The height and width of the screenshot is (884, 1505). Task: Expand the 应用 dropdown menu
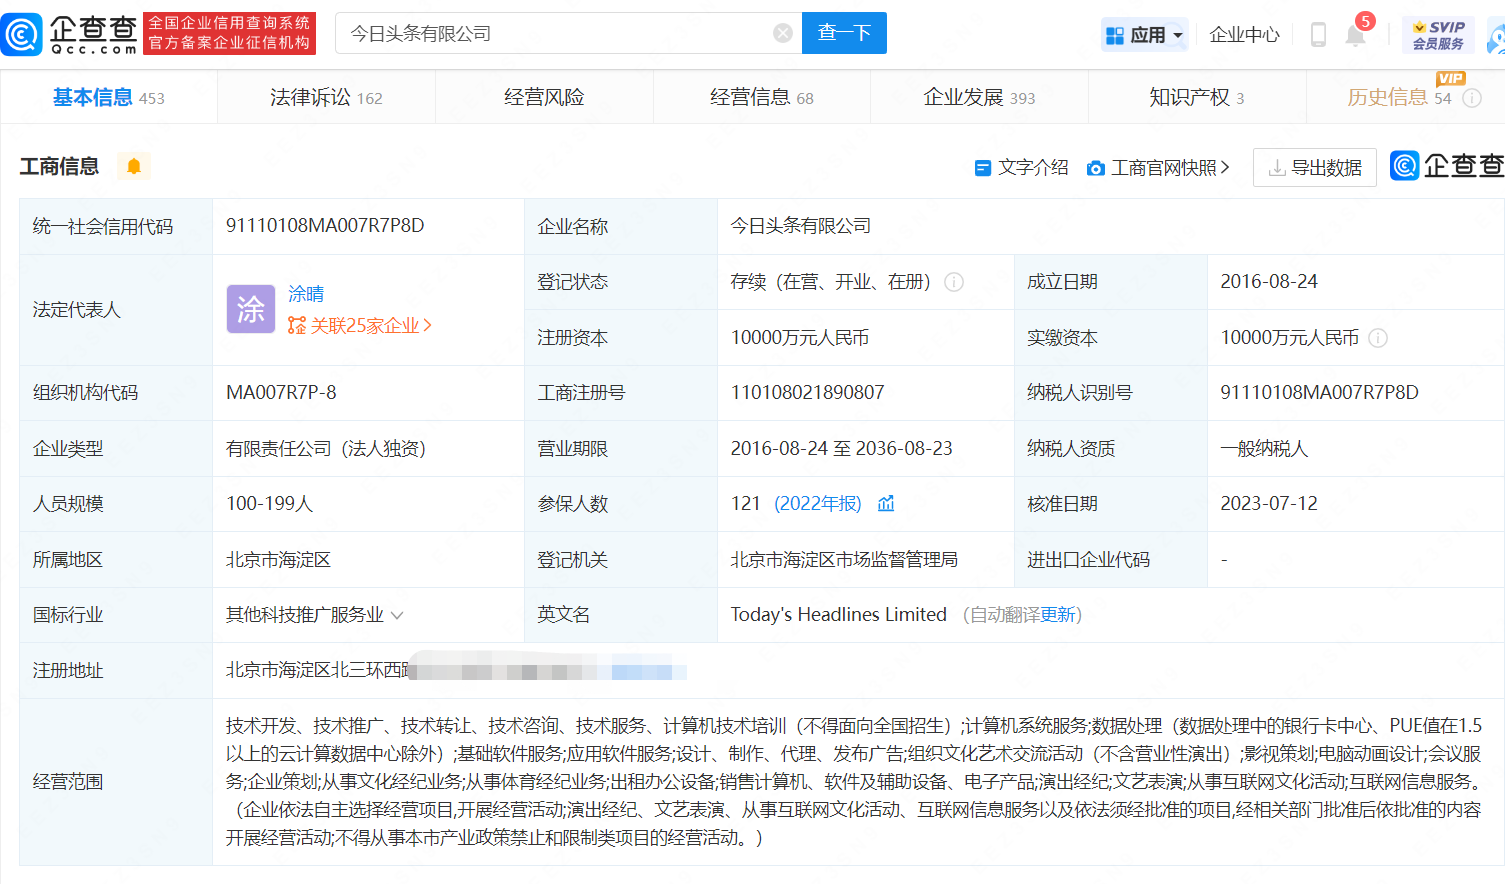point(1145,35)
